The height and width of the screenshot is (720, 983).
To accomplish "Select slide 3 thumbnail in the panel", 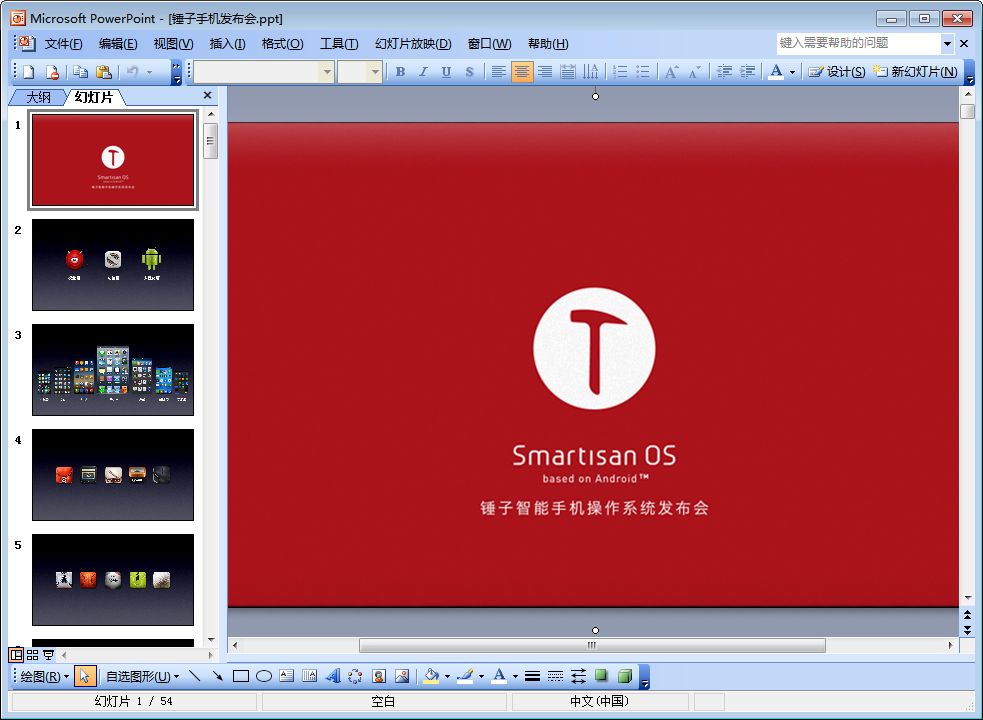I will [x=113, y=370].
